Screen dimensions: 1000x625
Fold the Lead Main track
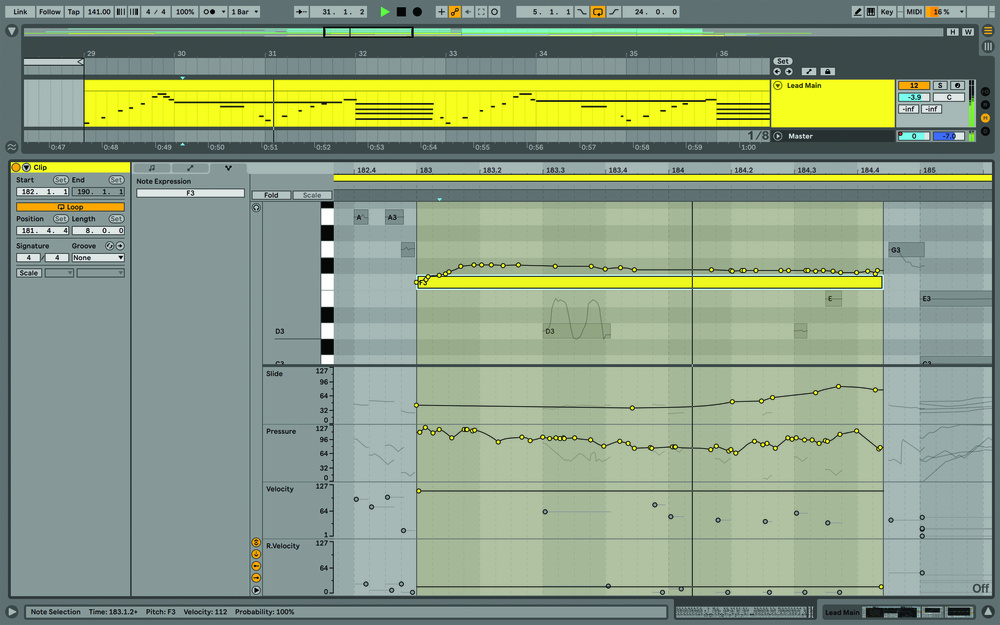coord(778,85)
